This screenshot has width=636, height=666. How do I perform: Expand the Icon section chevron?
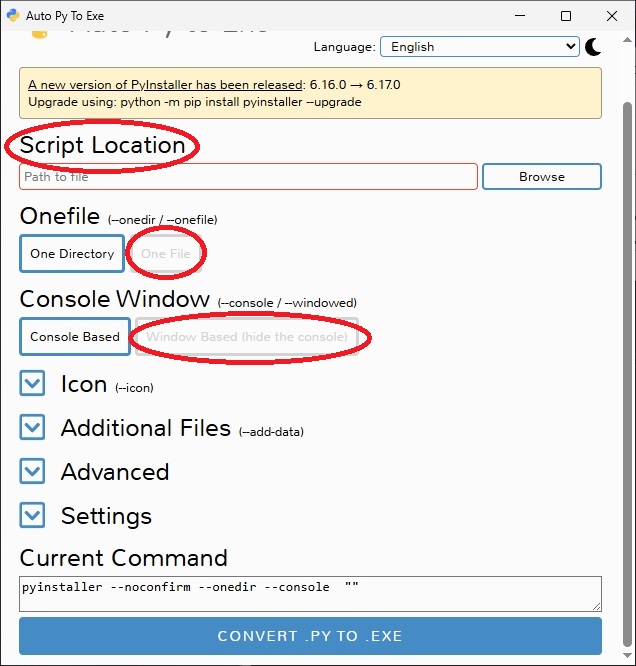click(33, 384)
